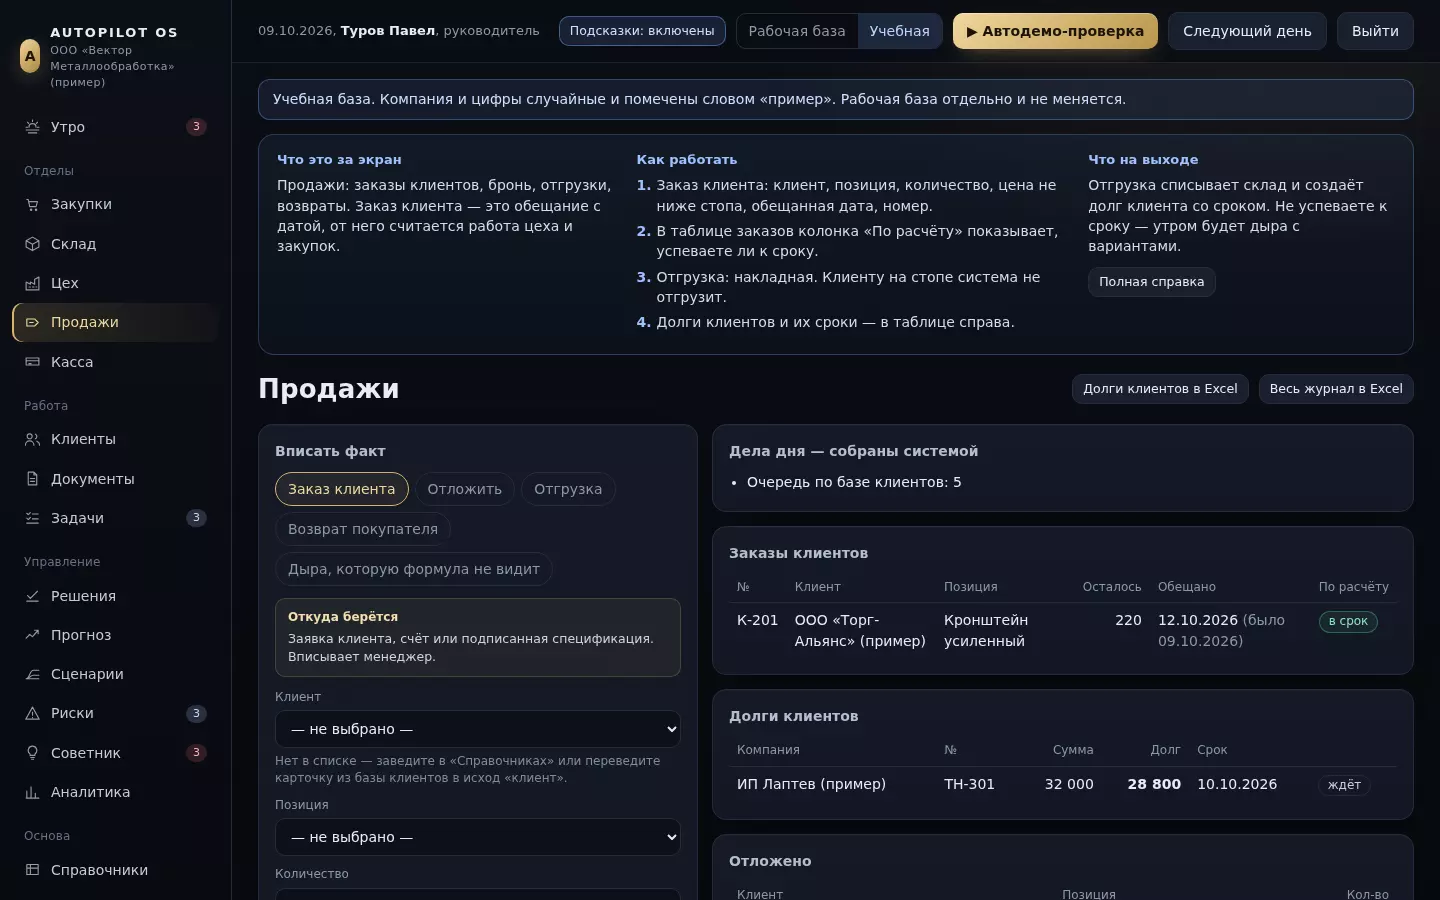Click the Прогноз trend arrow icon
Viewport: 1440px width, 900px height.
pos(32,635)
